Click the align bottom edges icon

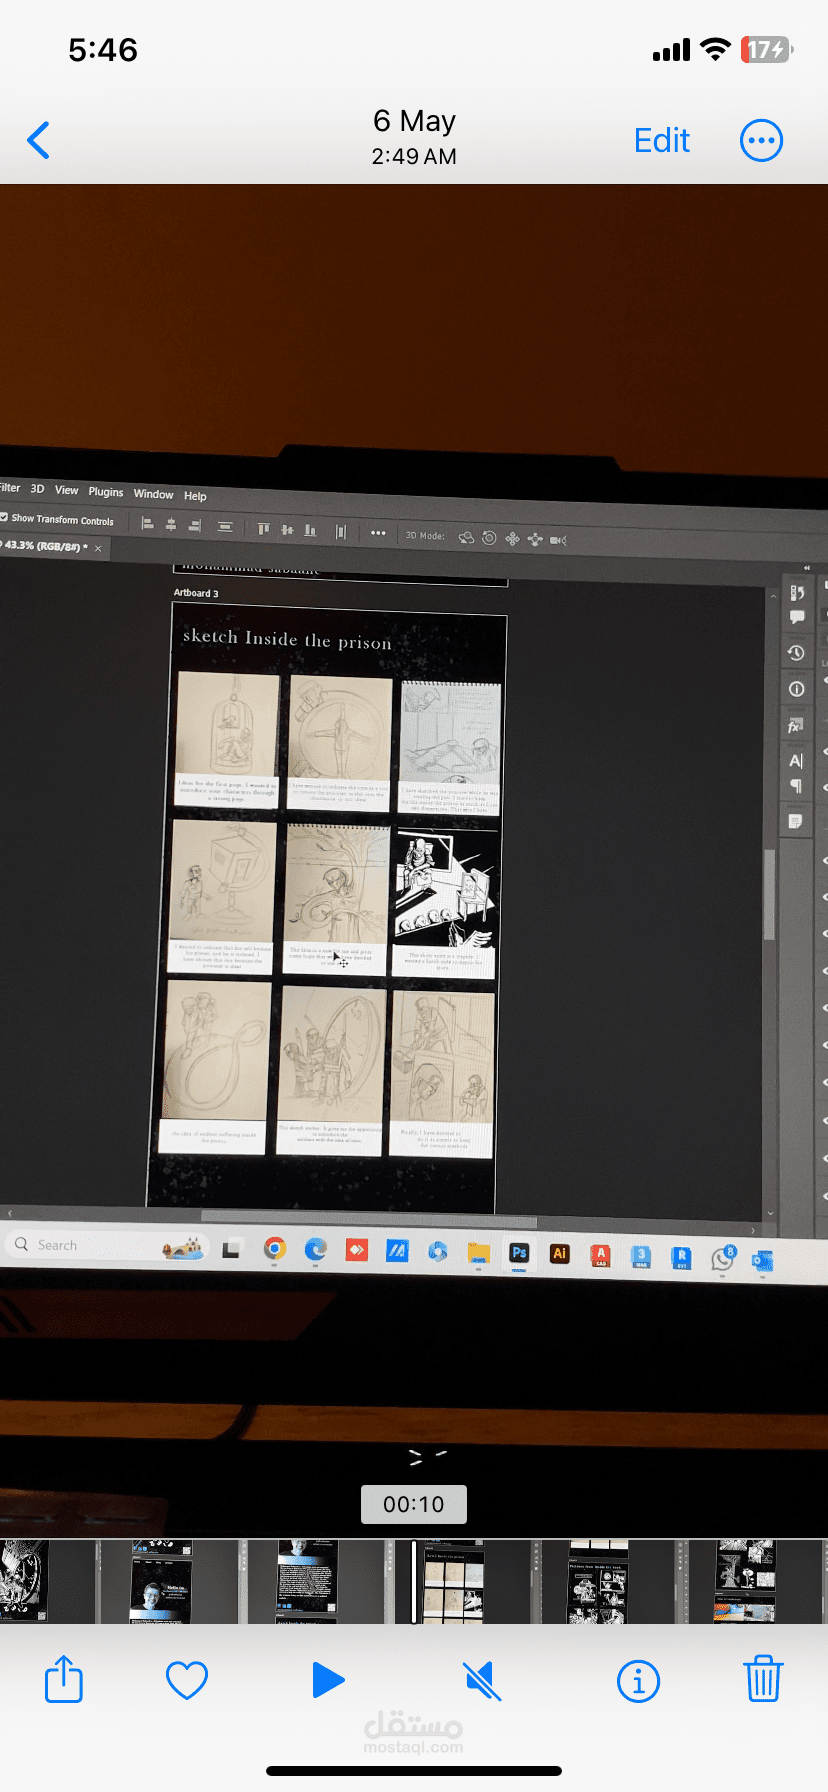pos(310,530)
